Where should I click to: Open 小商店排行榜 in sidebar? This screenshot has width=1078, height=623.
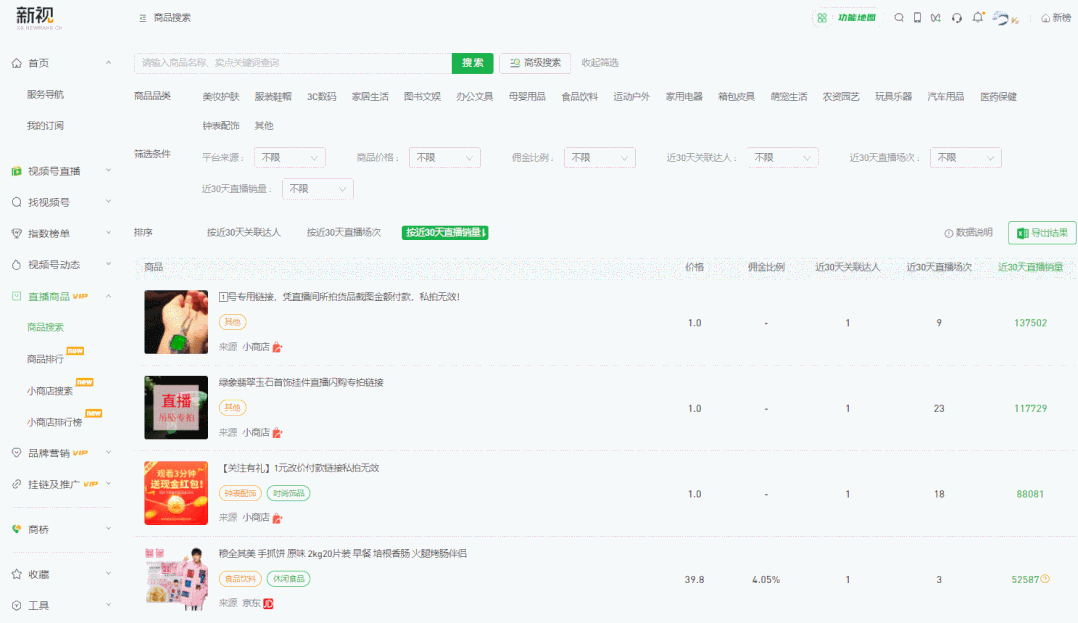coord(54,422)
